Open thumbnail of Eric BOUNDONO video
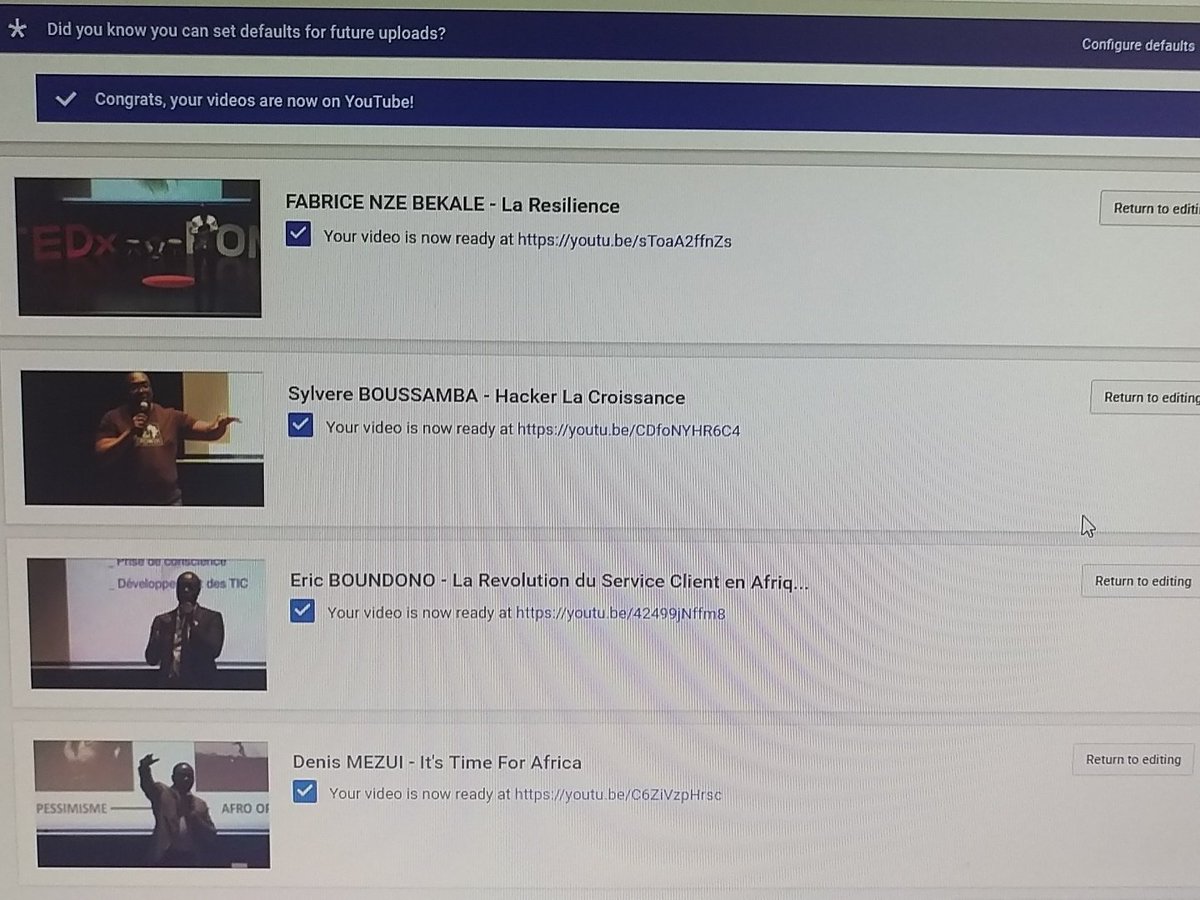 click(x=147, y=623)
